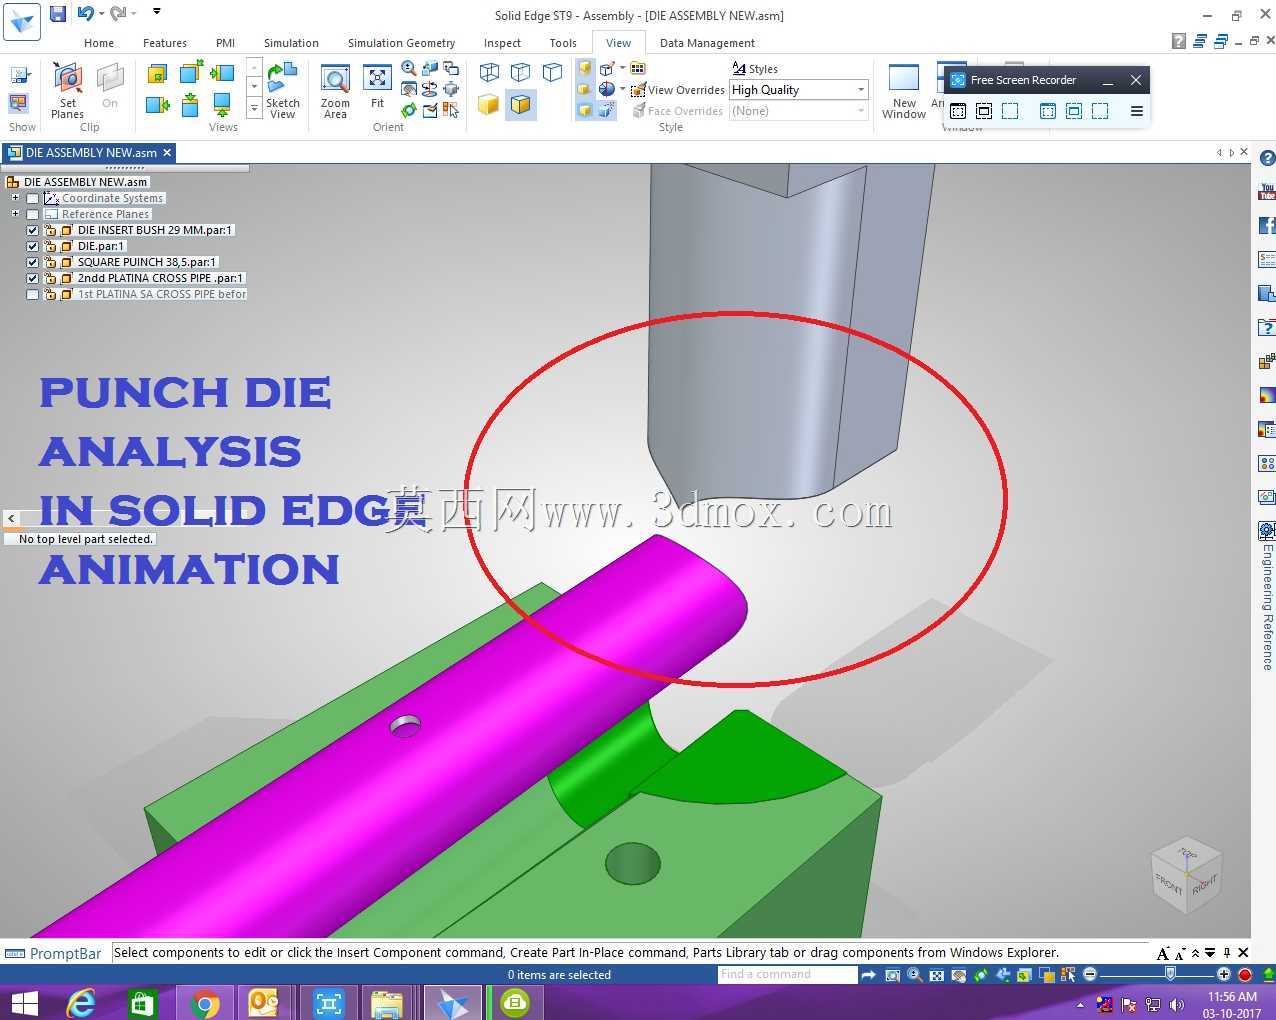Screen dimensions: 1276x1020
Task: Toggle DIE INSERT BUSH 29 MM.par:1 checkbox
Action: point(33,230)
